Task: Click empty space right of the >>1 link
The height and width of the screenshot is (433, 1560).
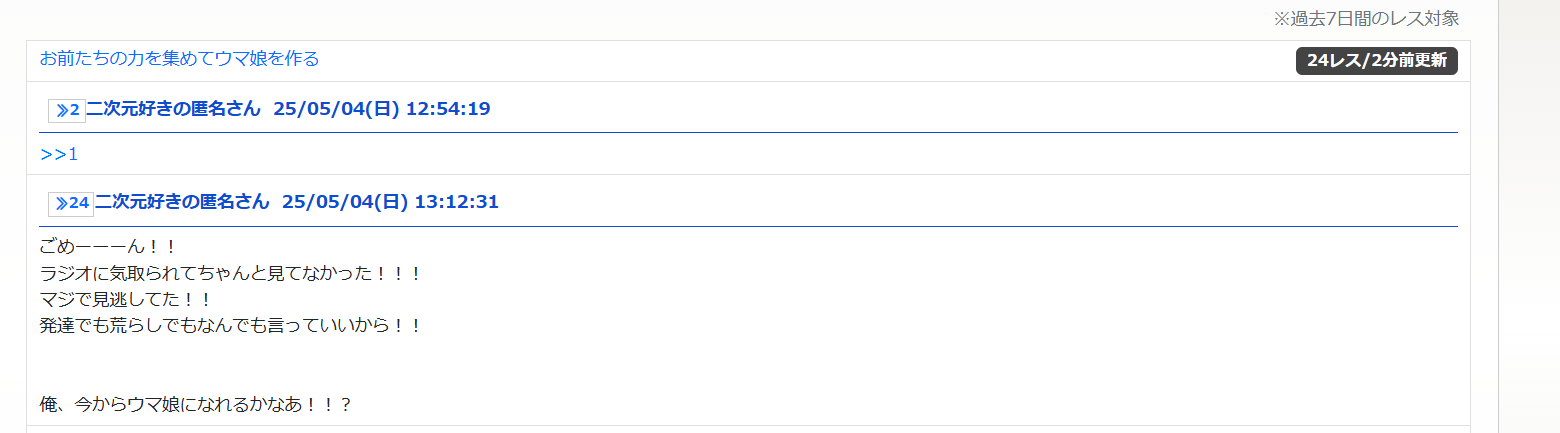Action: 700,154
